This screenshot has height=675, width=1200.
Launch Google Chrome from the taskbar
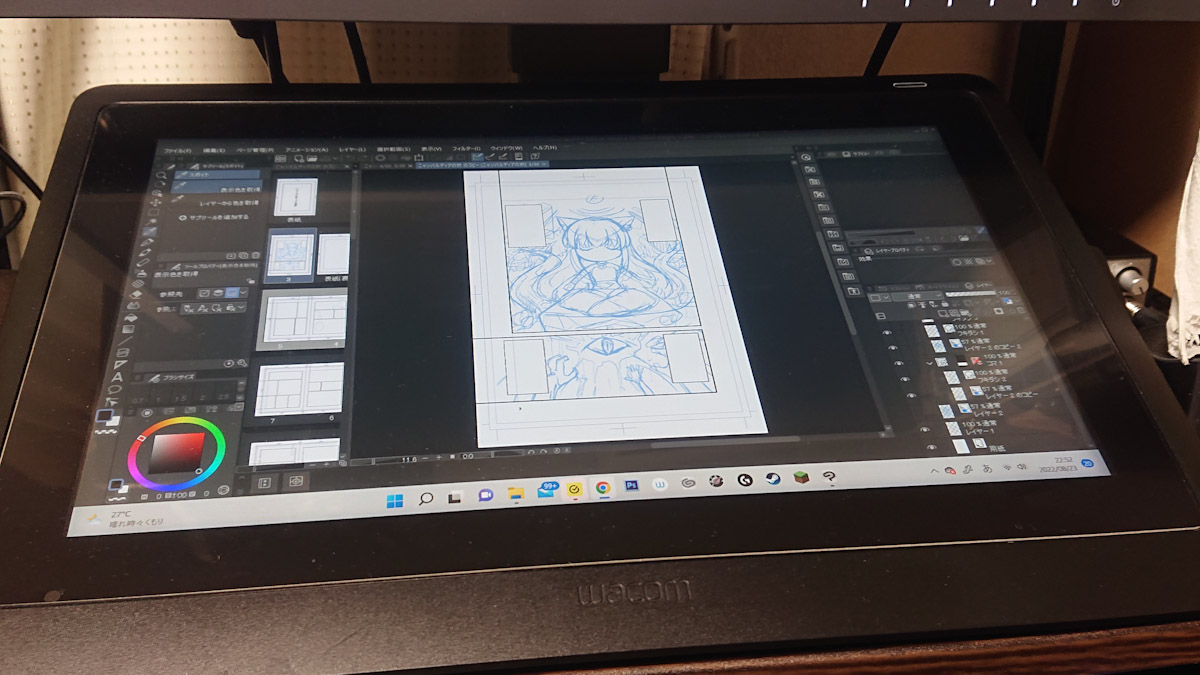click(x=603, y=488)
